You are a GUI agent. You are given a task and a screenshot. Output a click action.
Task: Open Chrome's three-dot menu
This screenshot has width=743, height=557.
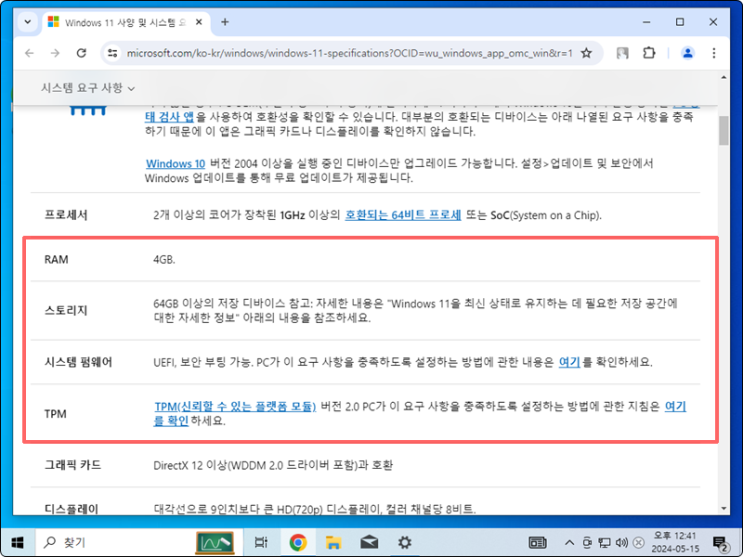coord(714,53)
